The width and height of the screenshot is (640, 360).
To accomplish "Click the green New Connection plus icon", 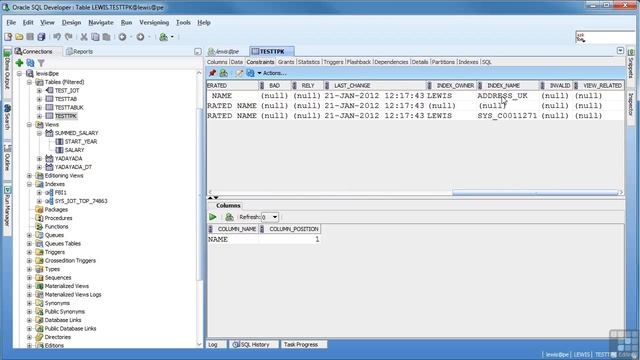I will click(19, 63).
